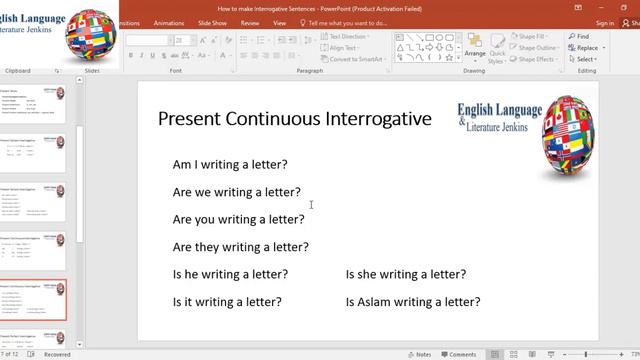Align text left in Paragraph group
This screenshot has height=360, width=640.
[x=244, y=56]
